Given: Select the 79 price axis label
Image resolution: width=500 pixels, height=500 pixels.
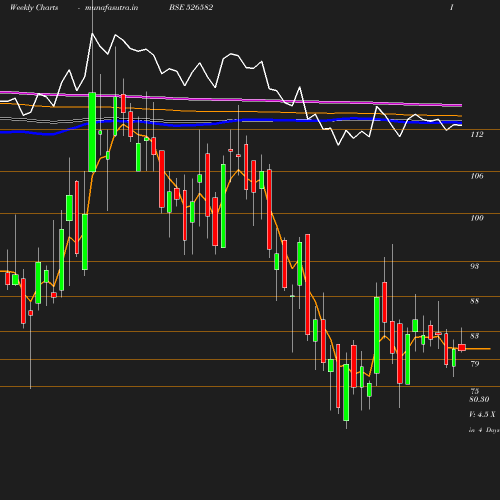Looking at the screenshot, I should pos(475,364).
